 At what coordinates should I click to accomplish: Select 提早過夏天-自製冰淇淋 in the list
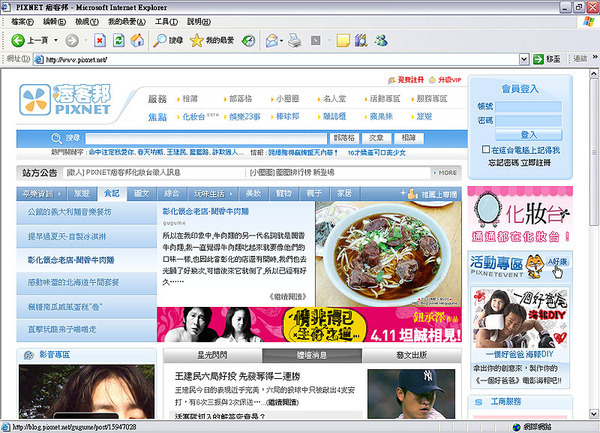pos(86,236)
